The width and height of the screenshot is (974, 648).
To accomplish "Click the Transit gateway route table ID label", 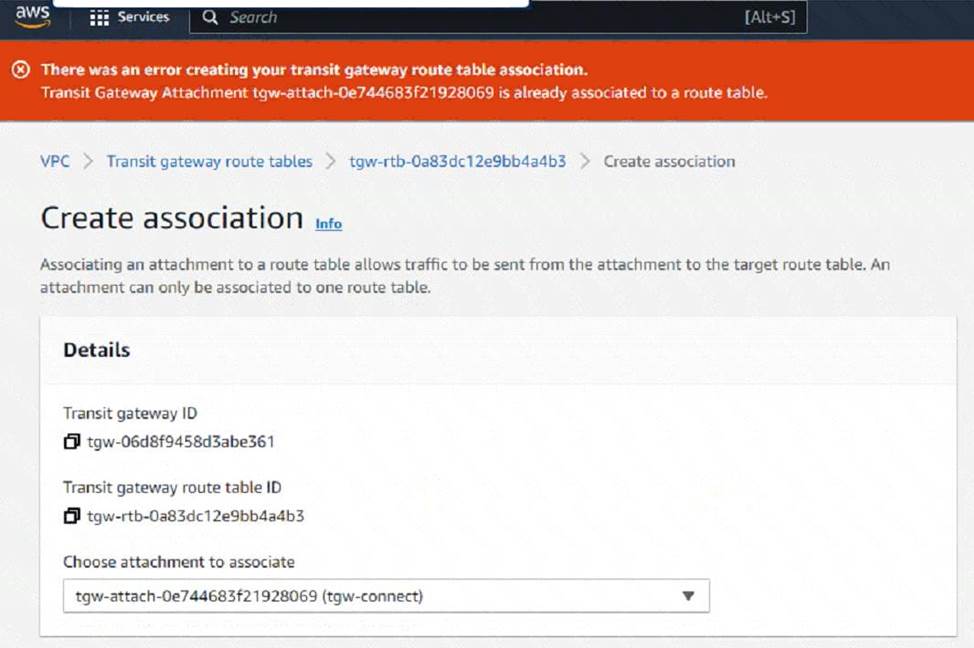I will (172, 488).
